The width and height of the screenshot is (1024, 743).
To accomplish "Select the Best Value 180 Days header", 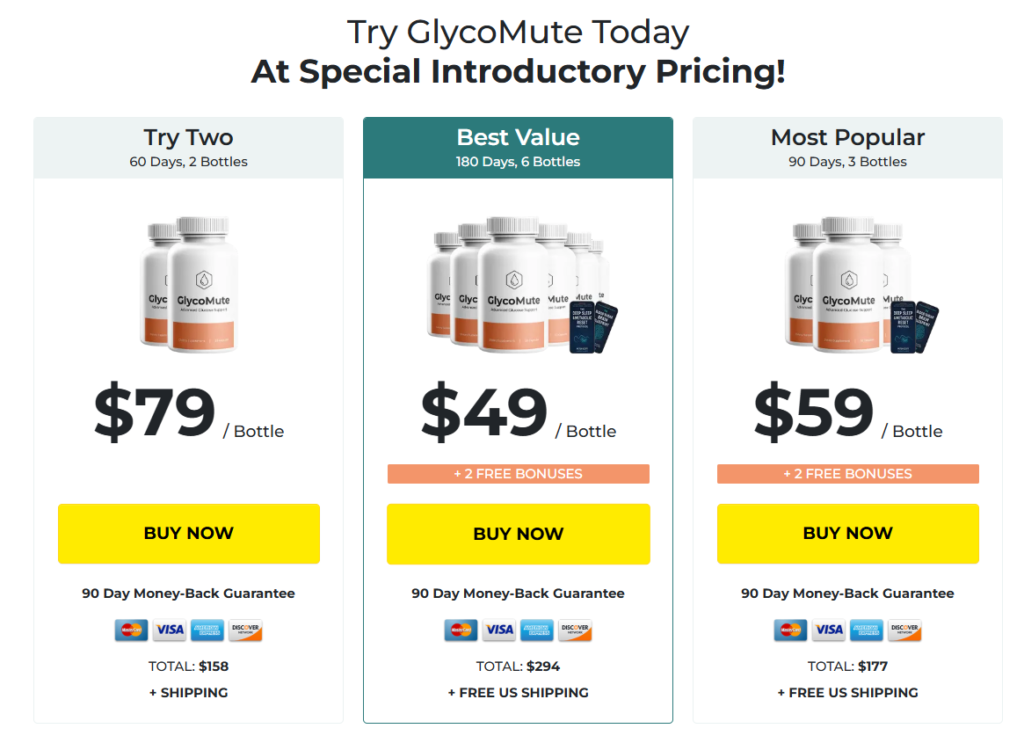I will click(x=518, y=146).
